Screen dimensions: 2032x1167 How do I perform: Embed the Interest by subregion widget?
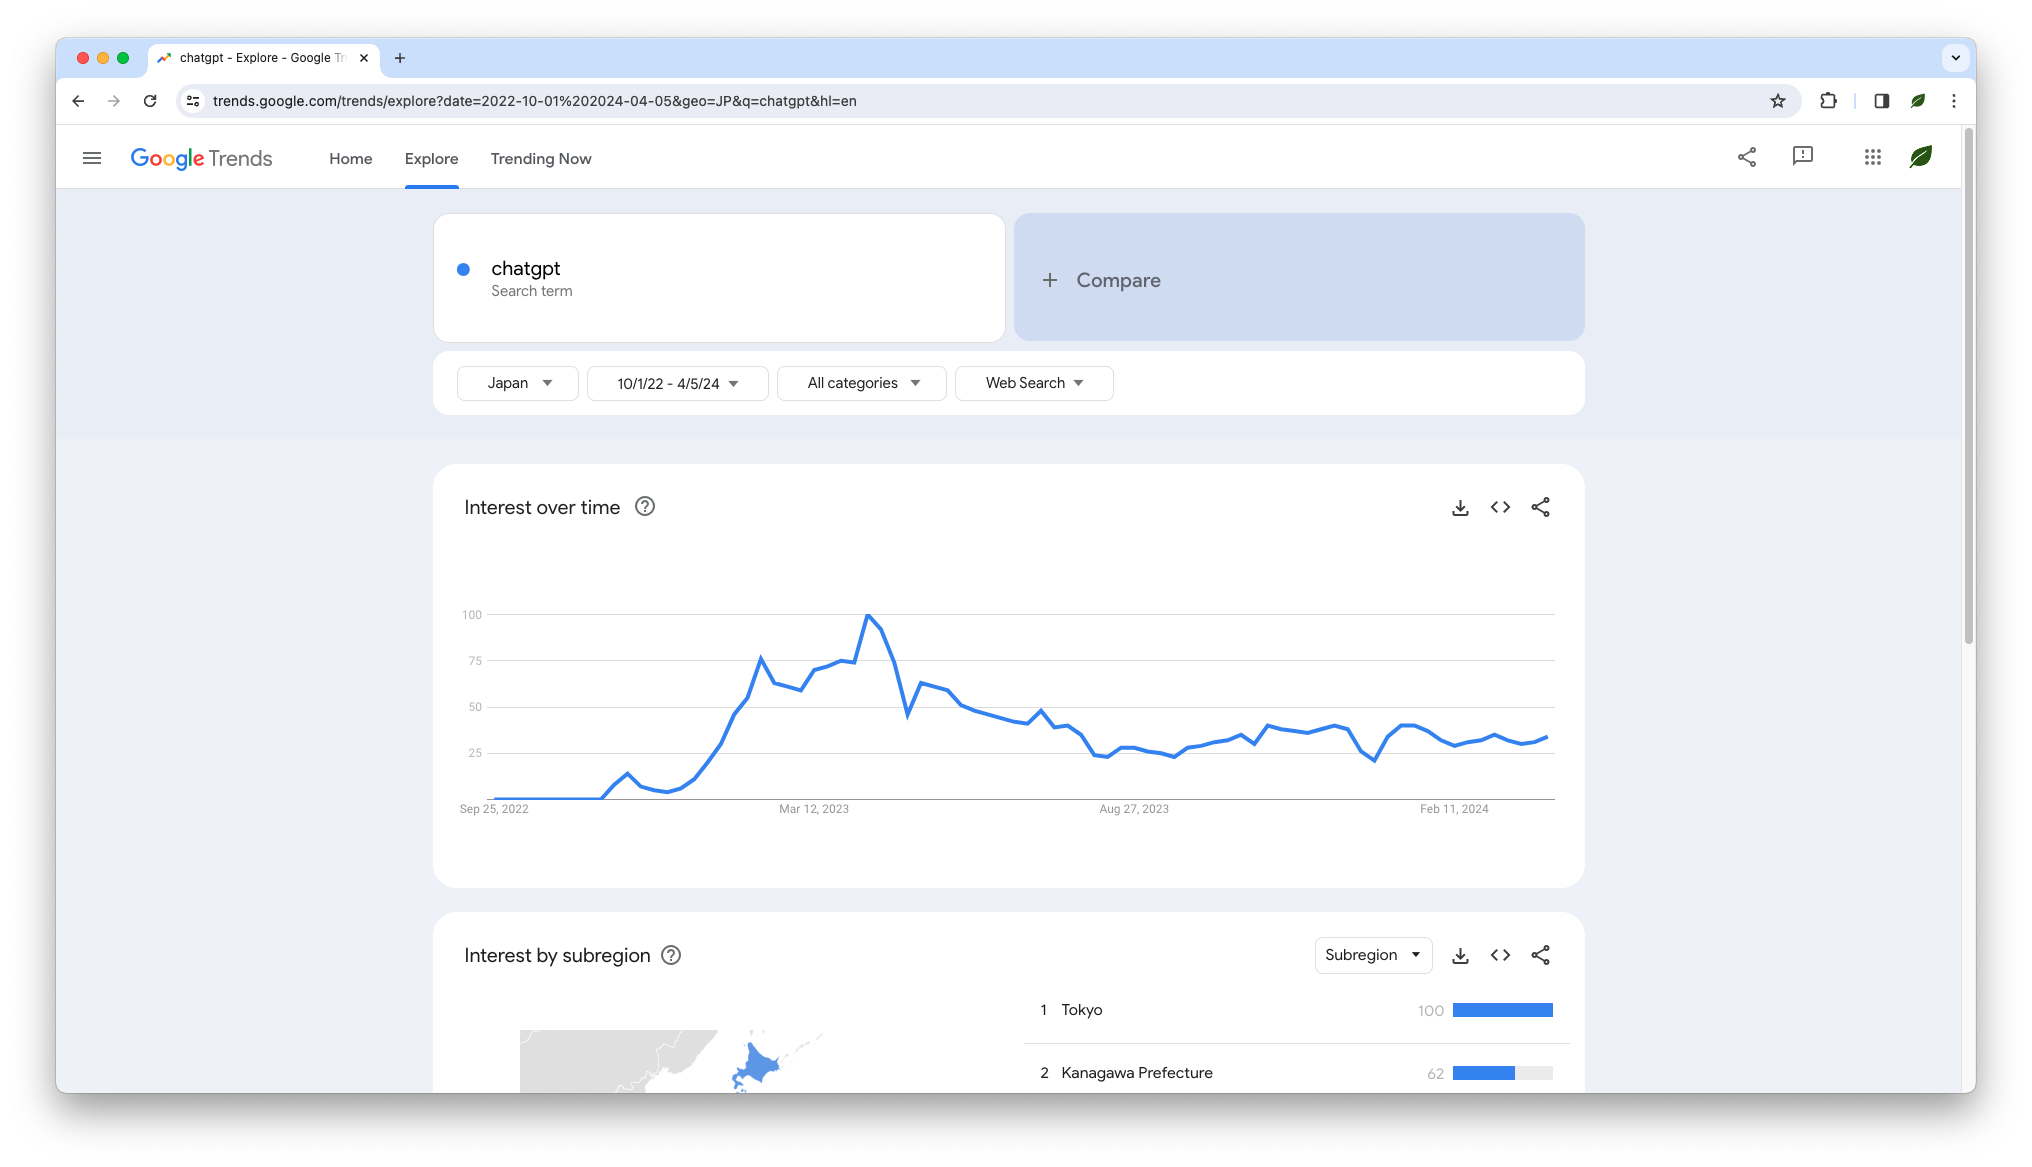click(x=1500, y=956)
